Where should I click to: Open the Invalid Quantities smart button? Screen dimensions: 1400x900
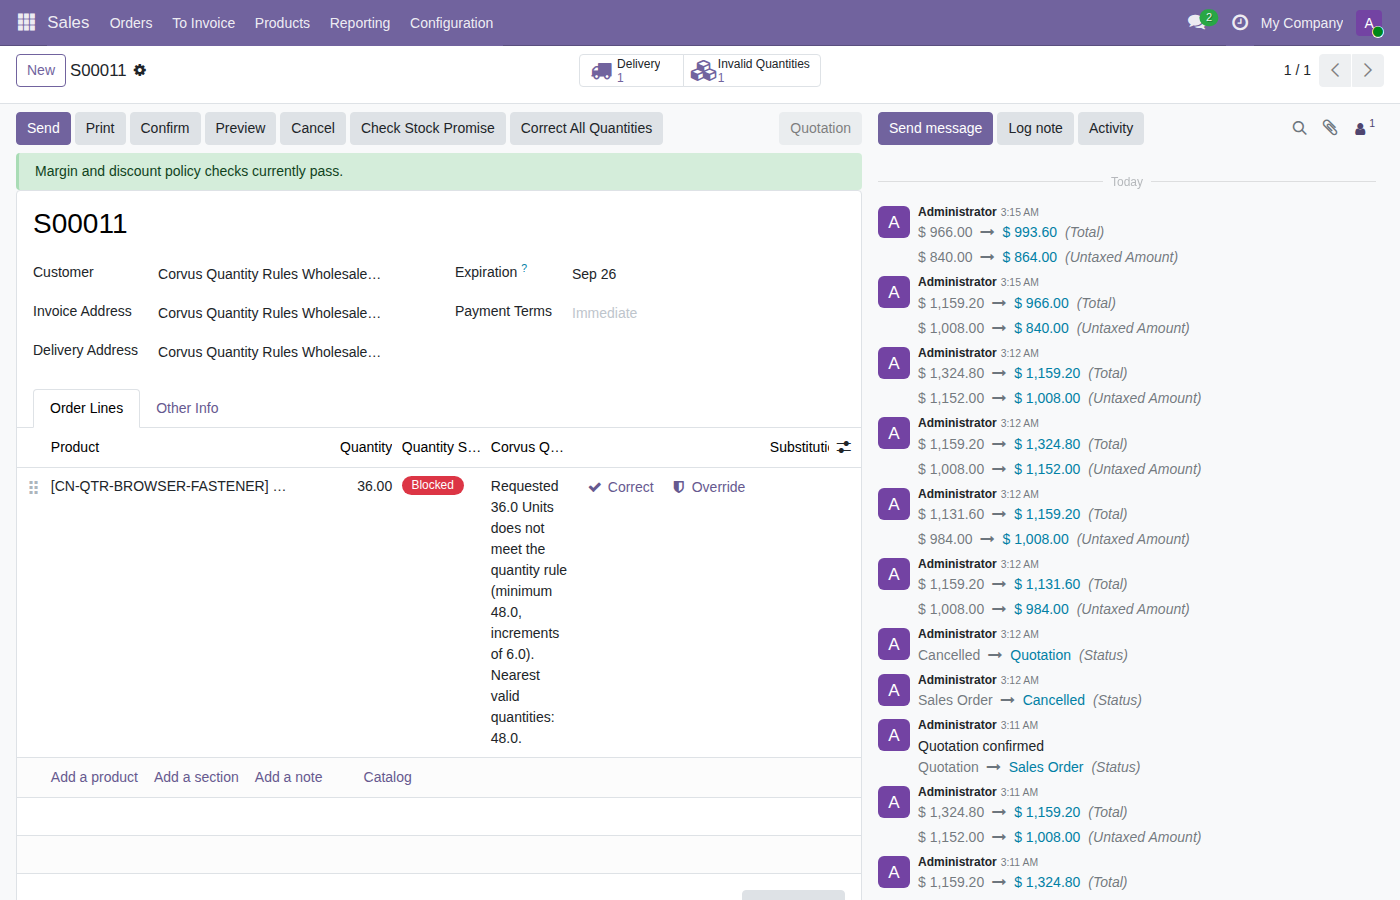pyautogui.click(x=752, y=70)
